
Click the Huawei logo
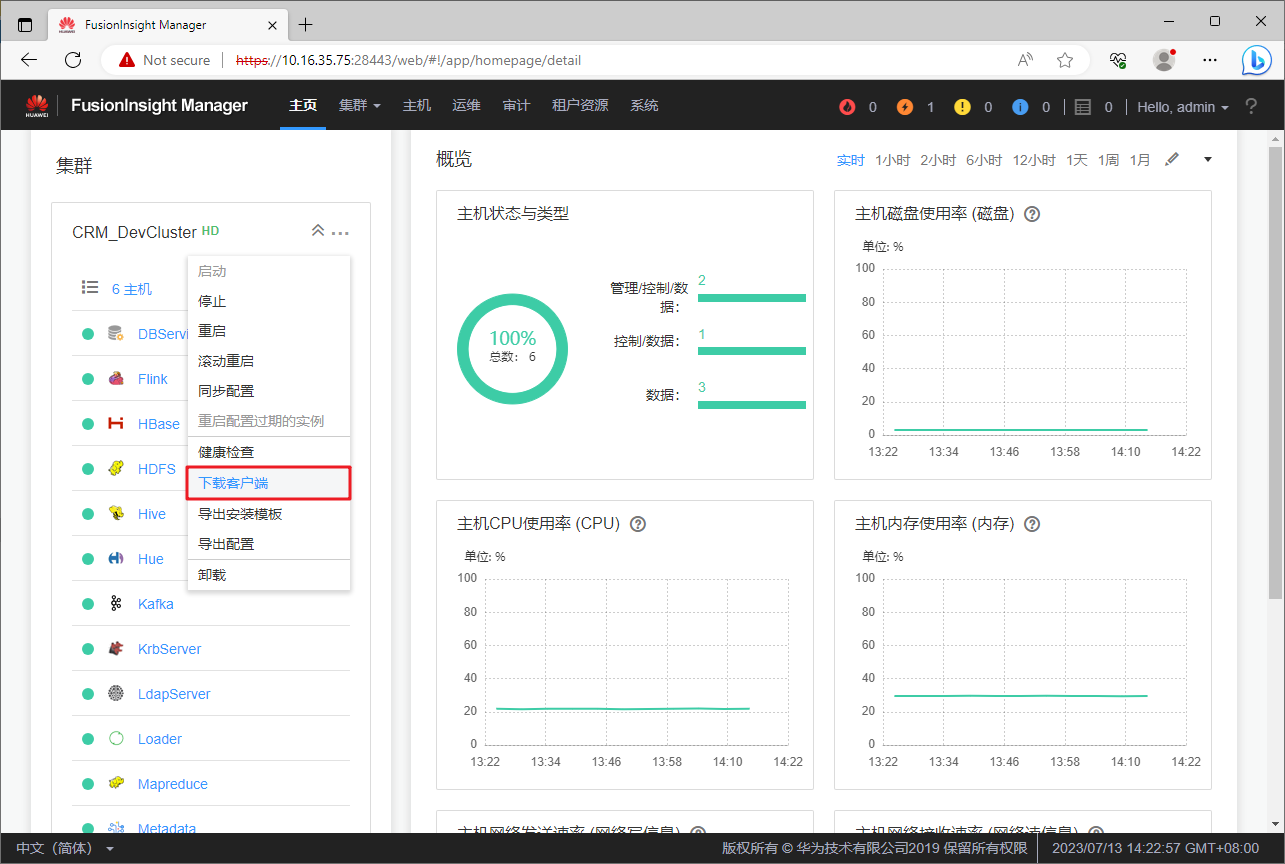[x=37, y=106]
